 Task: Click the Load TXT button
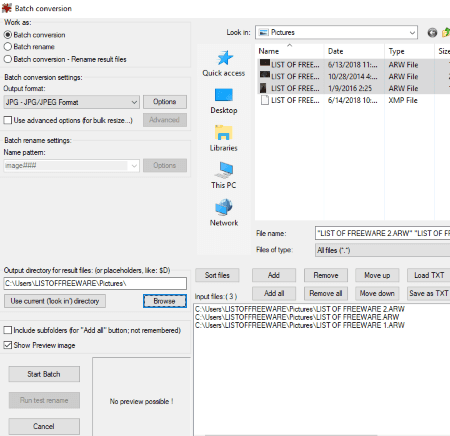coord(429,275)
